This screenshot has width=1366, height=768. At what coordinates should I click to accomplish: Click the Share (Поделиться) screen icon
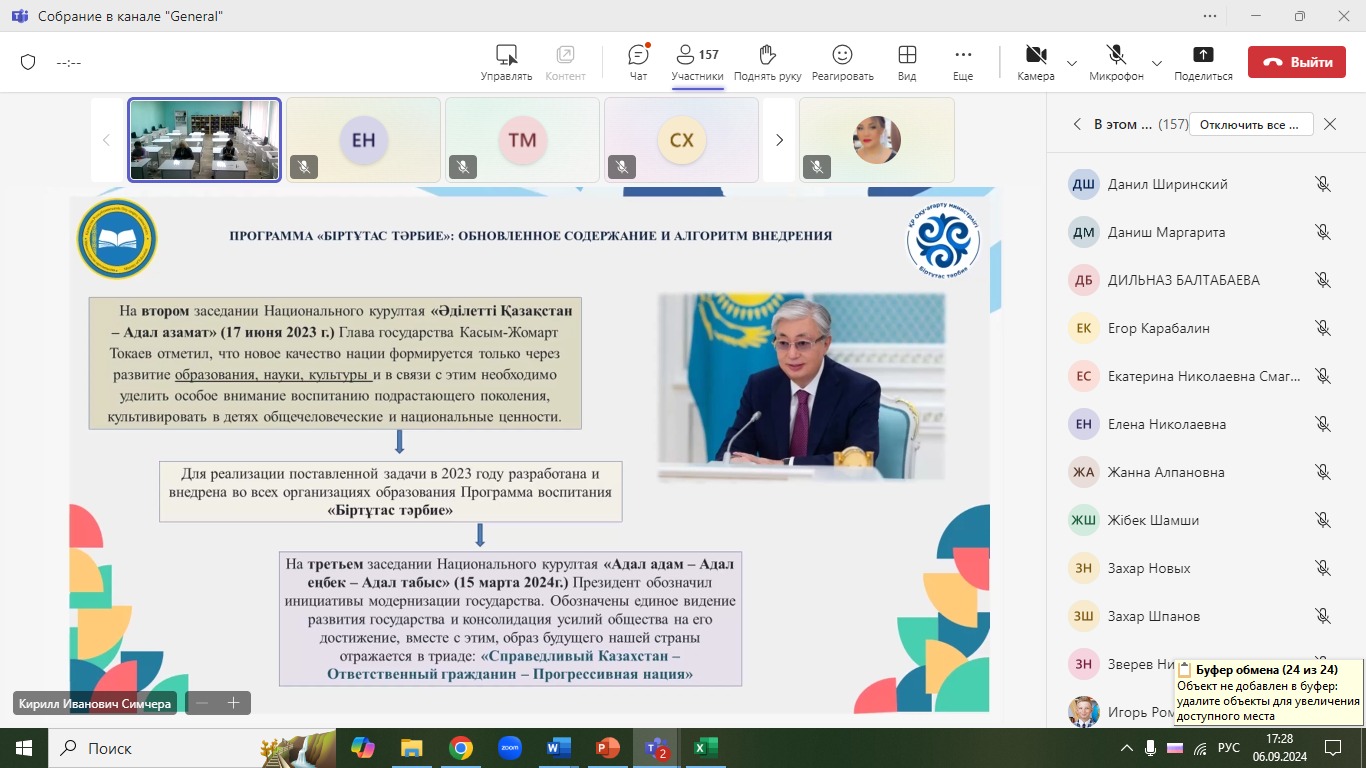1203,55
